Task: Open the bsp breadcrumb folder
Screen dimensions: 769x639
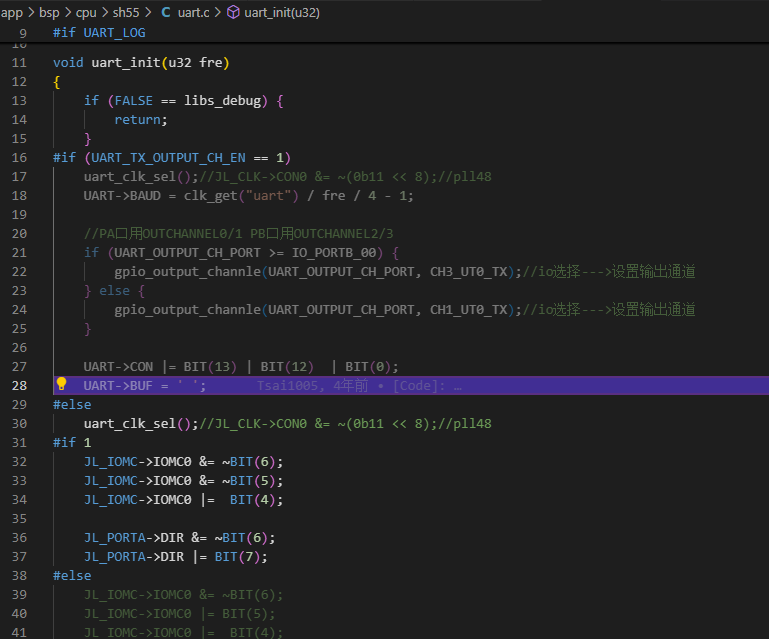Action: pyautogui.click(x=49, y=12)
